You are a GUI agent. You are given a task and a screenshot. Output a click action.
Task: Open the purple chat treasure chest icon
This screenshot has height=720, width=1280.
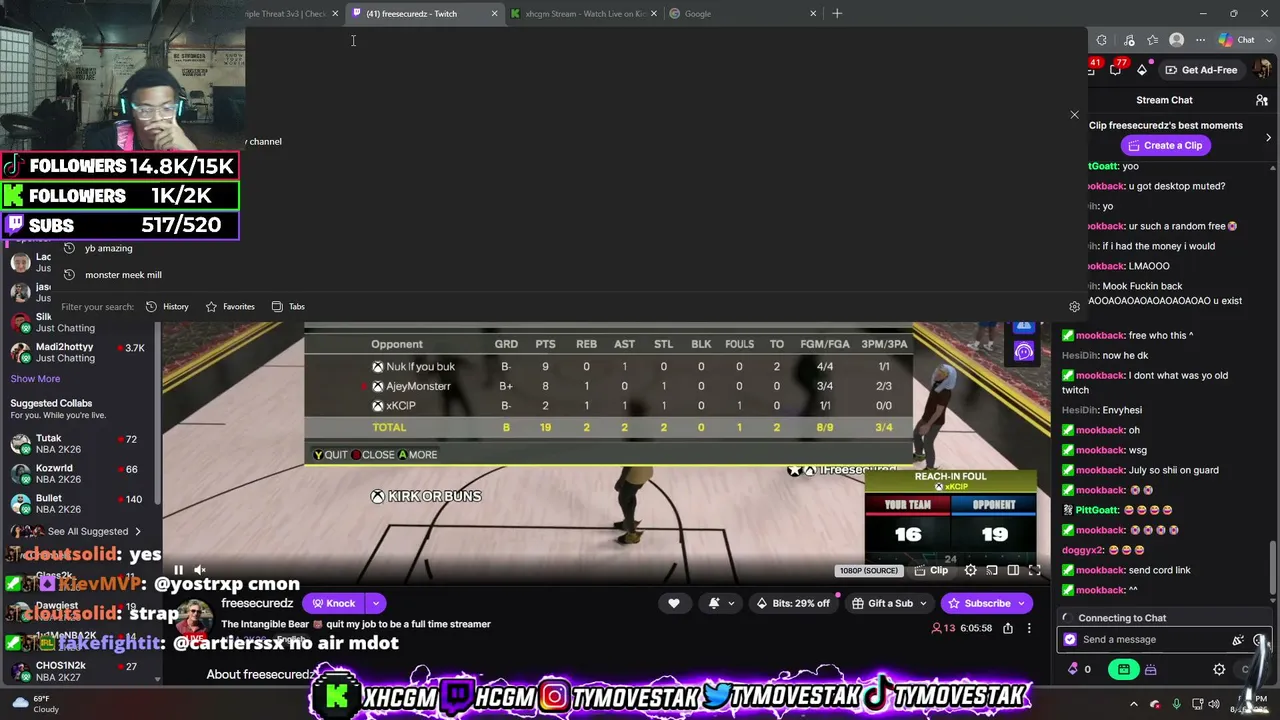click(1150, 669)
